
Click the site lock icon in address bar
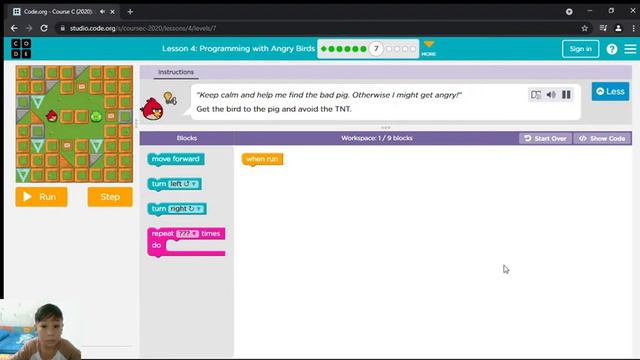(62, 28)
